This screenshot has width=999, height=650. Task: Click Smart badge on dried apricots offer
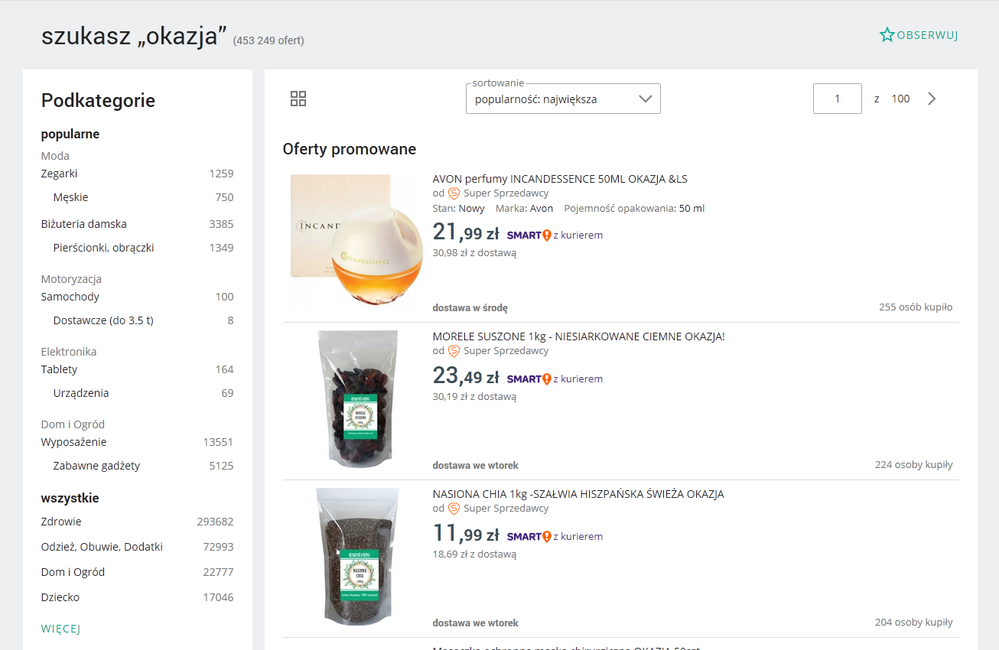point(529,379)
